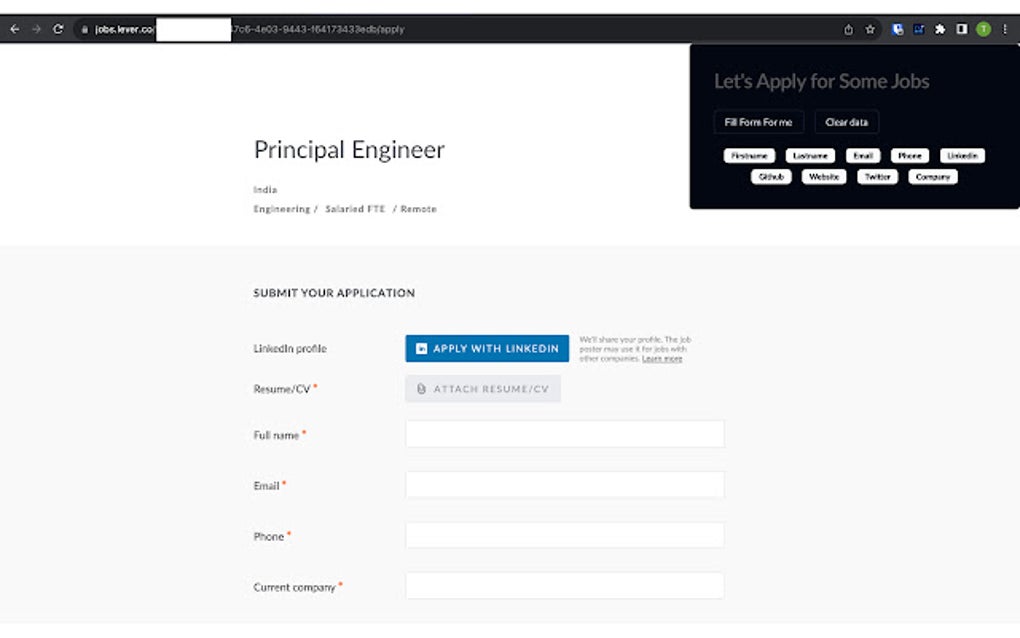Select the "Github" chip in the panel
The height and width of the screenshot is (638, 1020).
(770, 176)
